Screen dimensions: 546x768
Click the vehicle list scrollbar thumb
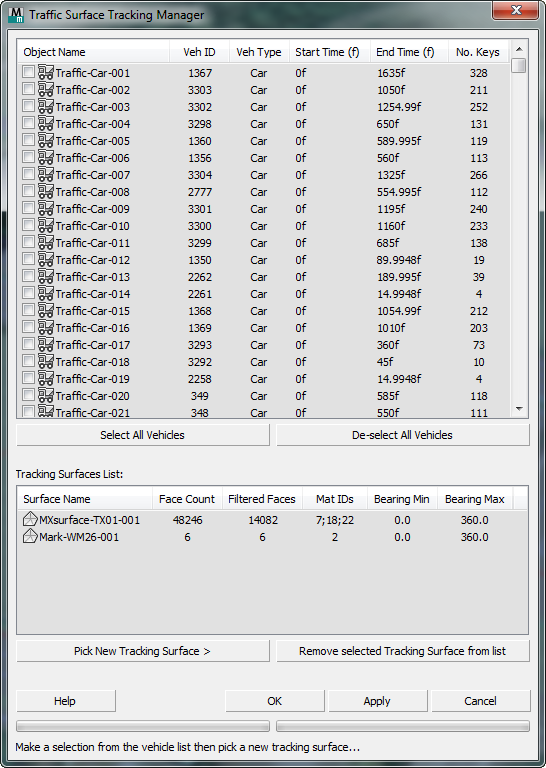coord(519,65)
